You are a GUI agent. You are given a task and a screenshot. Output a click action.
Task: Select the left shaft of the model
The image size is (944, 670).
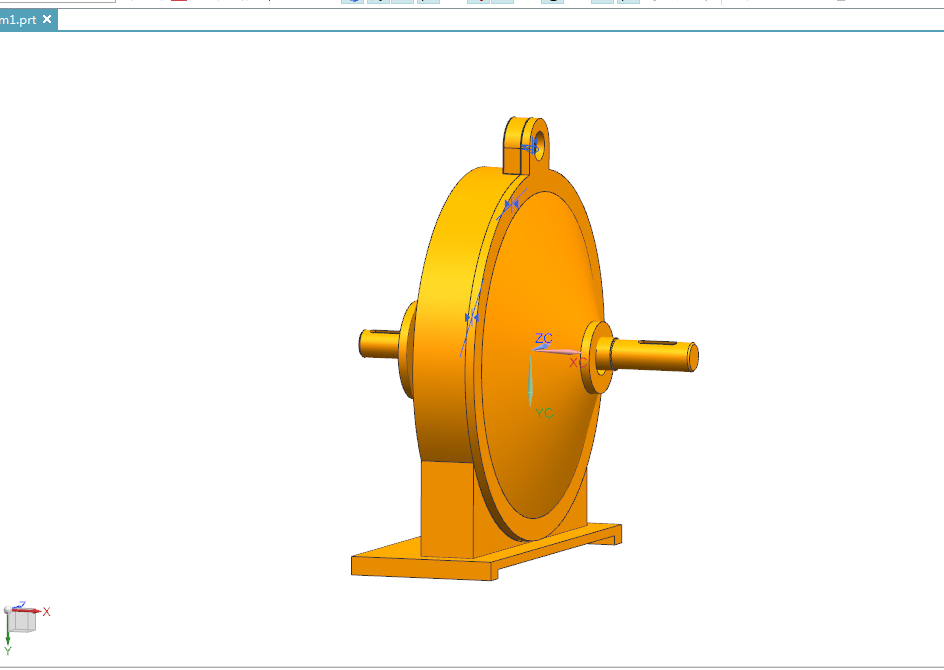pyautogui.click(x=379, y=344)
